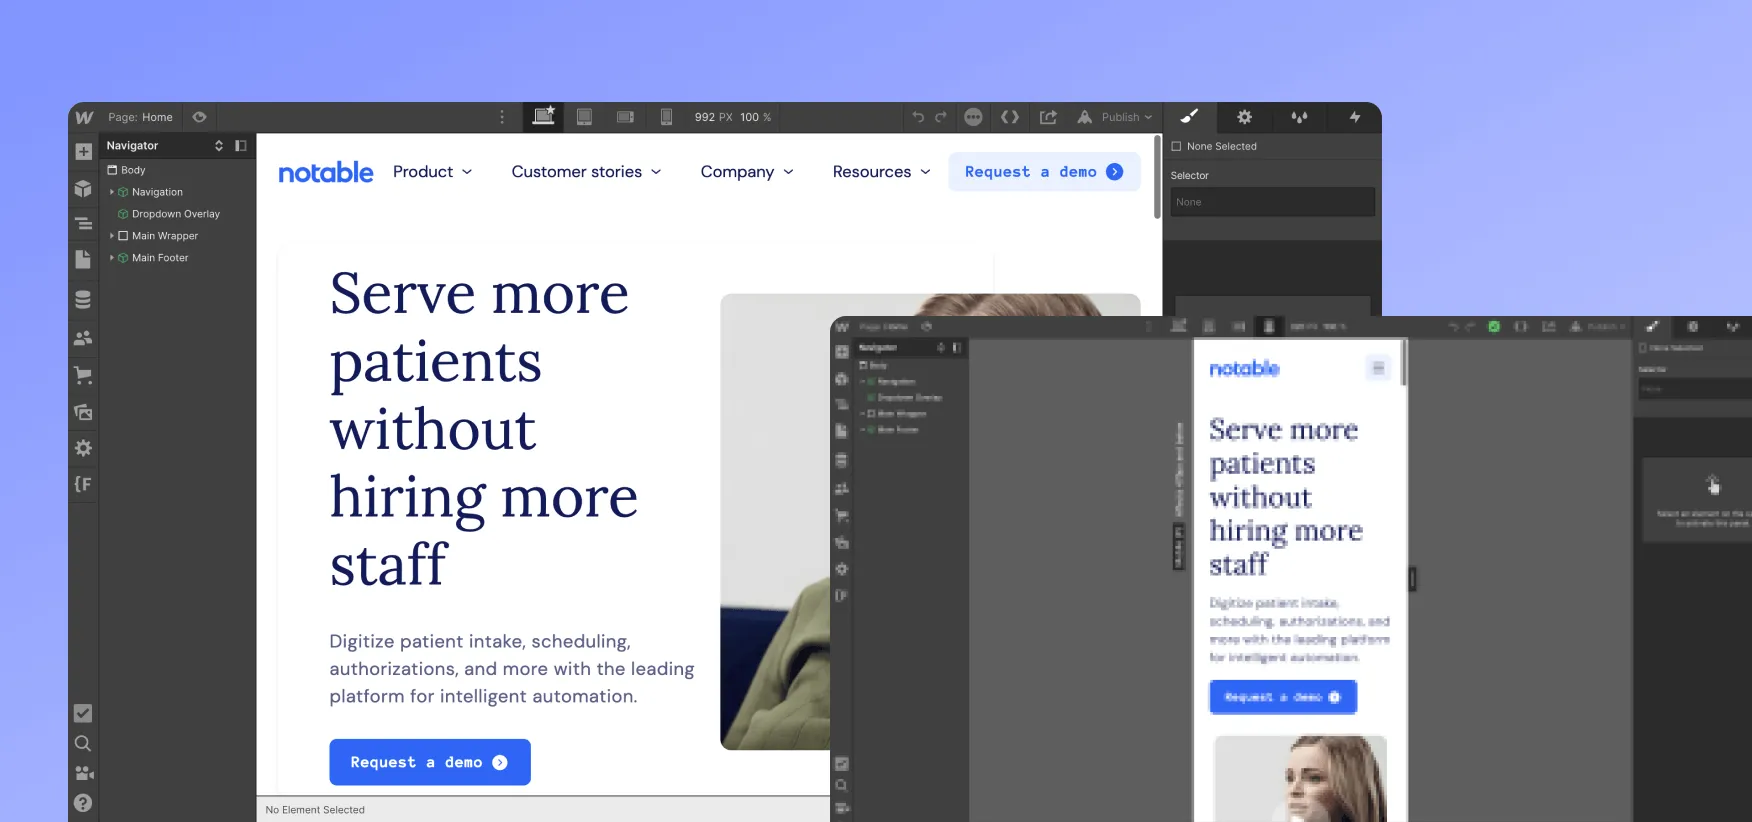The width and height of the screenshot is (1752, 822).
Task: Open the Finsweet {F extension icon
Action: pos(83,484)
